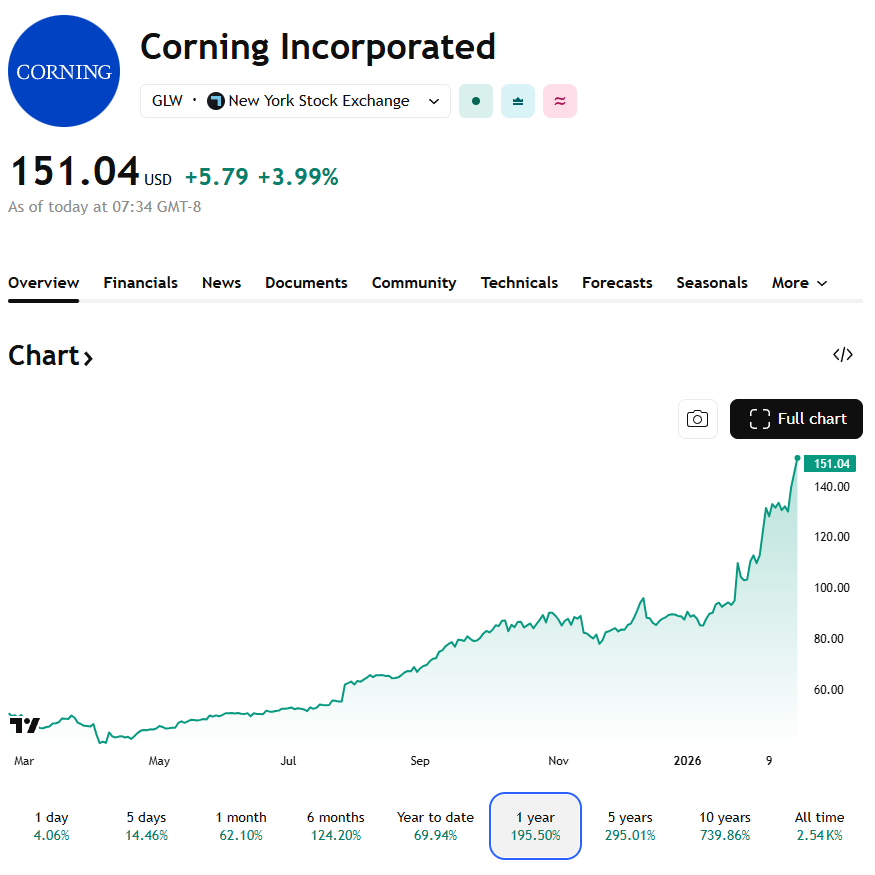
Task: Click the 151.04 current price value
Action: pyautogui.click(x=75, y=171)
